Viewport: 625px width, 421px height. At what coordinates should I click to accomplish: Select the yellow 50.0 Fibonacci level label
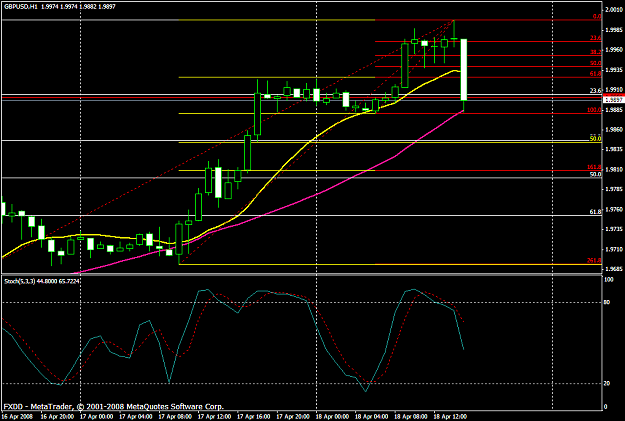click(596, 139)
